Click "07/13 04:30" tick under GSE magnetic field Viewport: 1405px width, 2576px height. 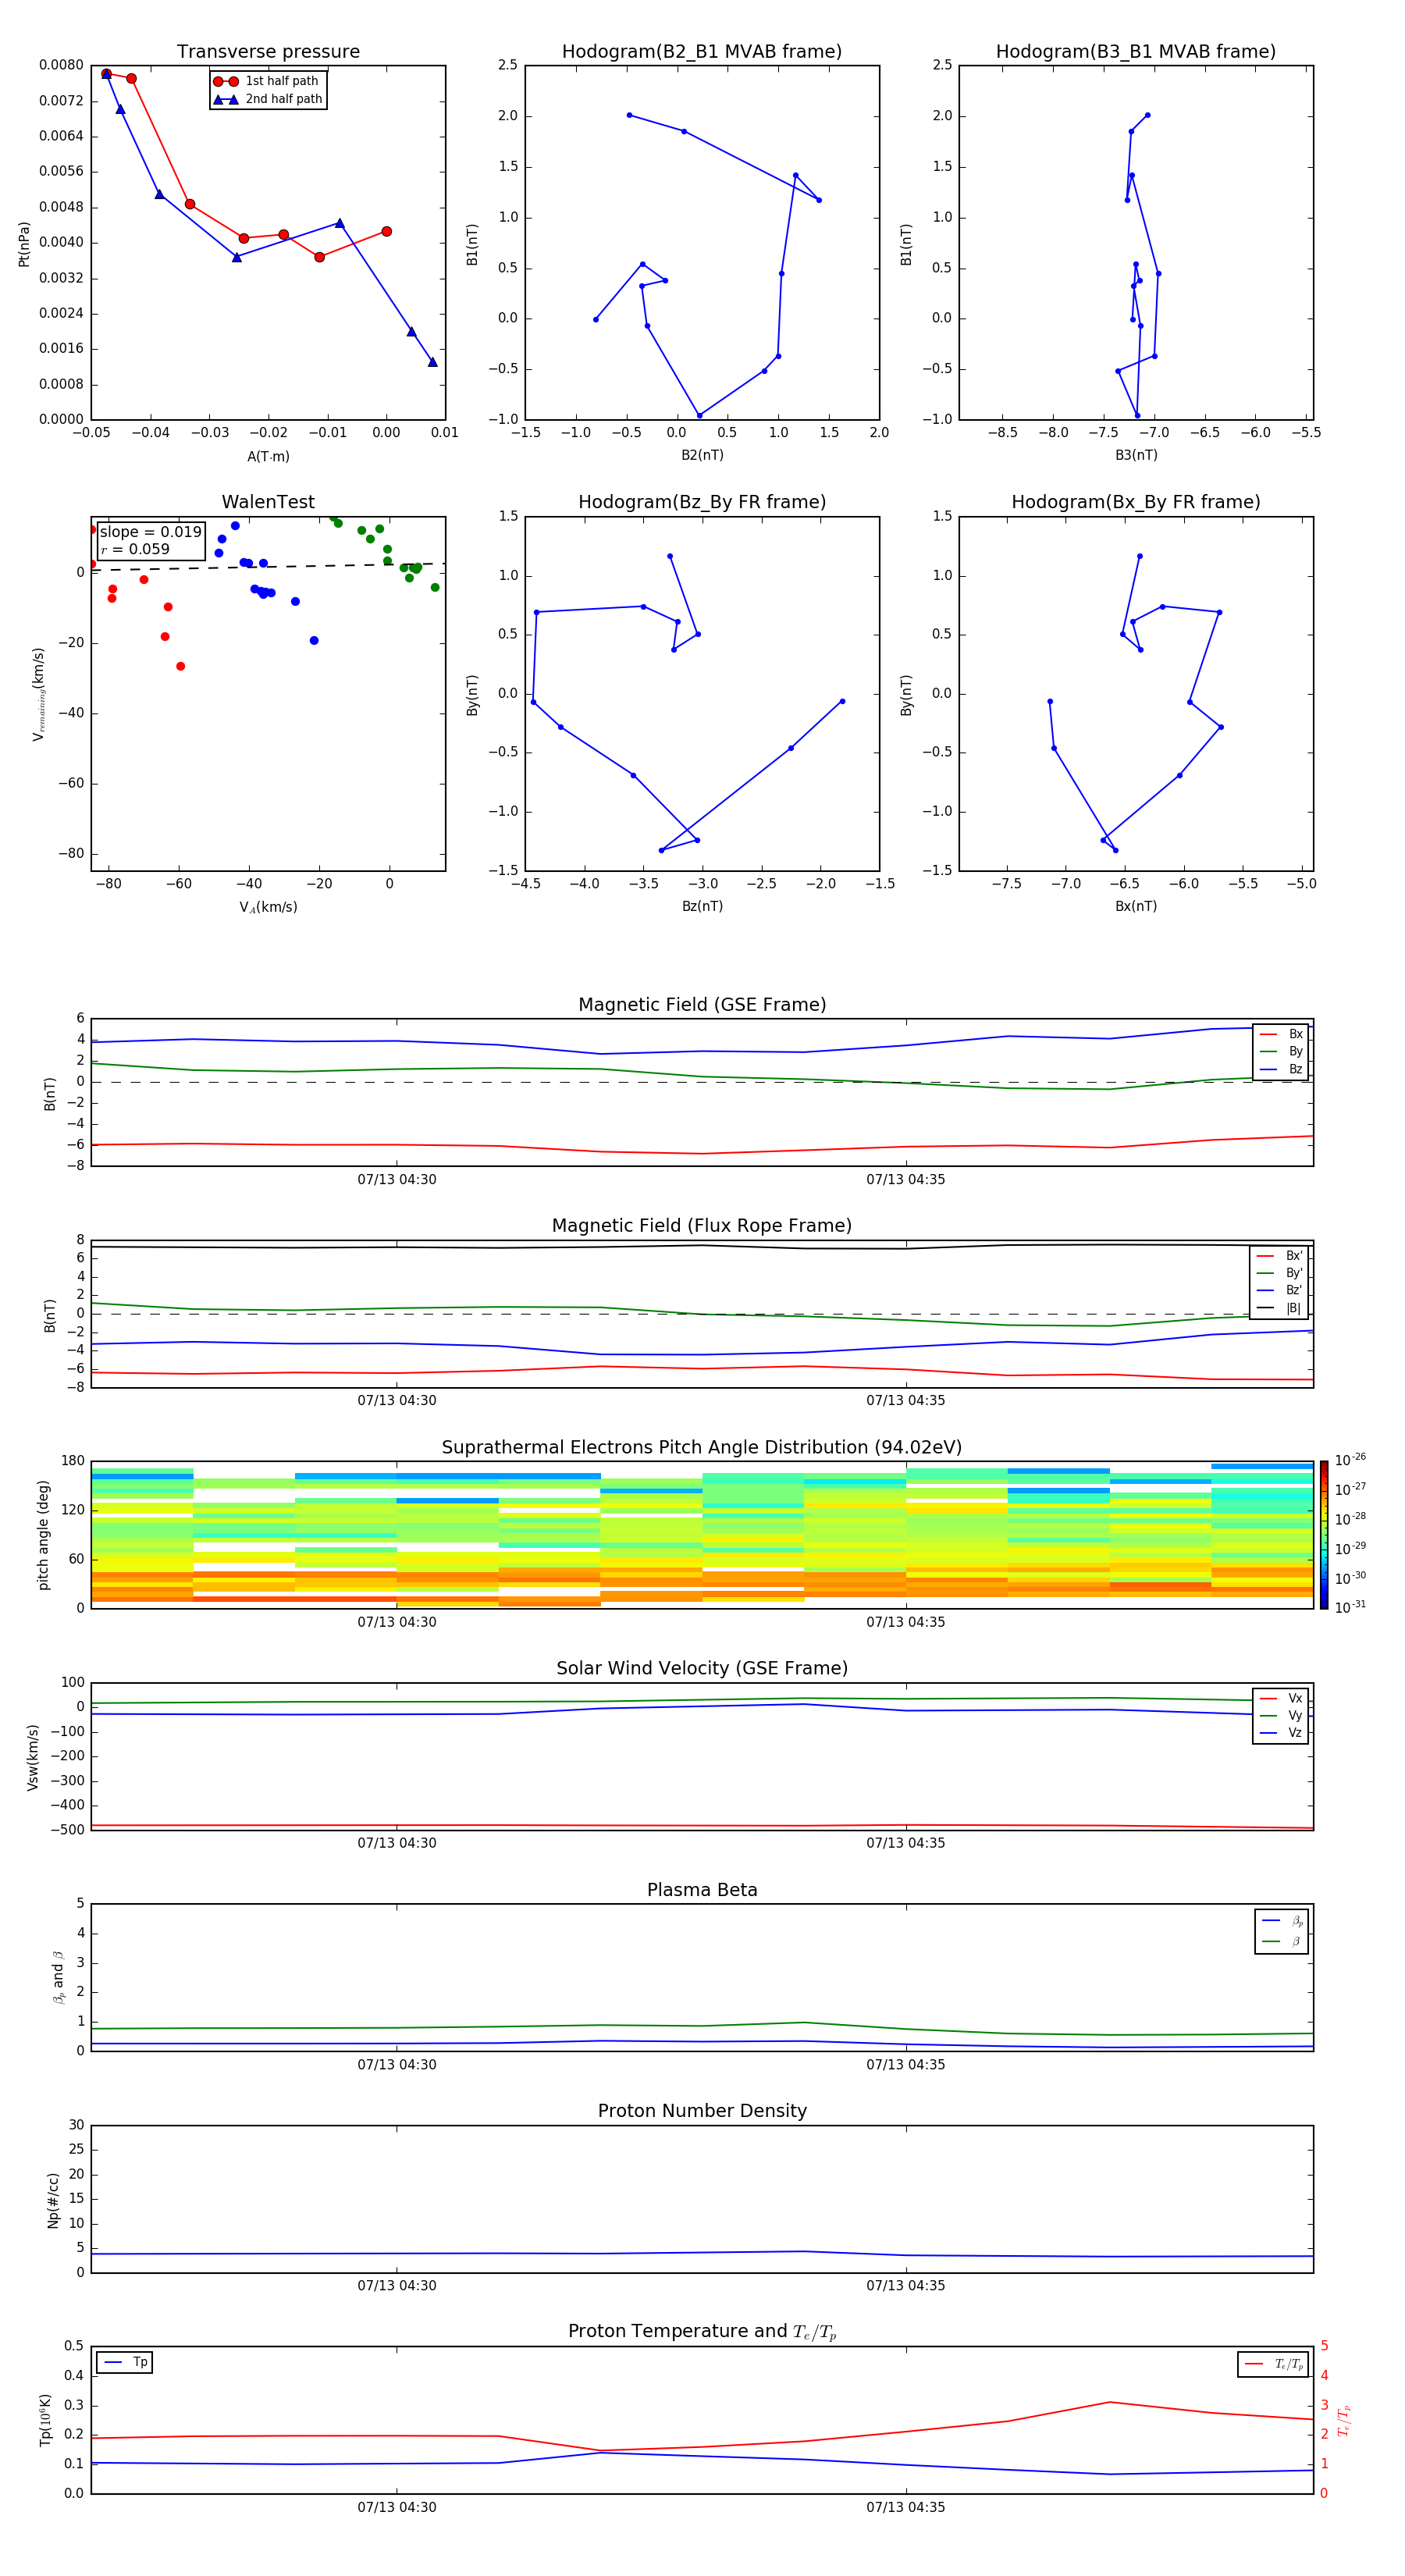click(397, 1180)
